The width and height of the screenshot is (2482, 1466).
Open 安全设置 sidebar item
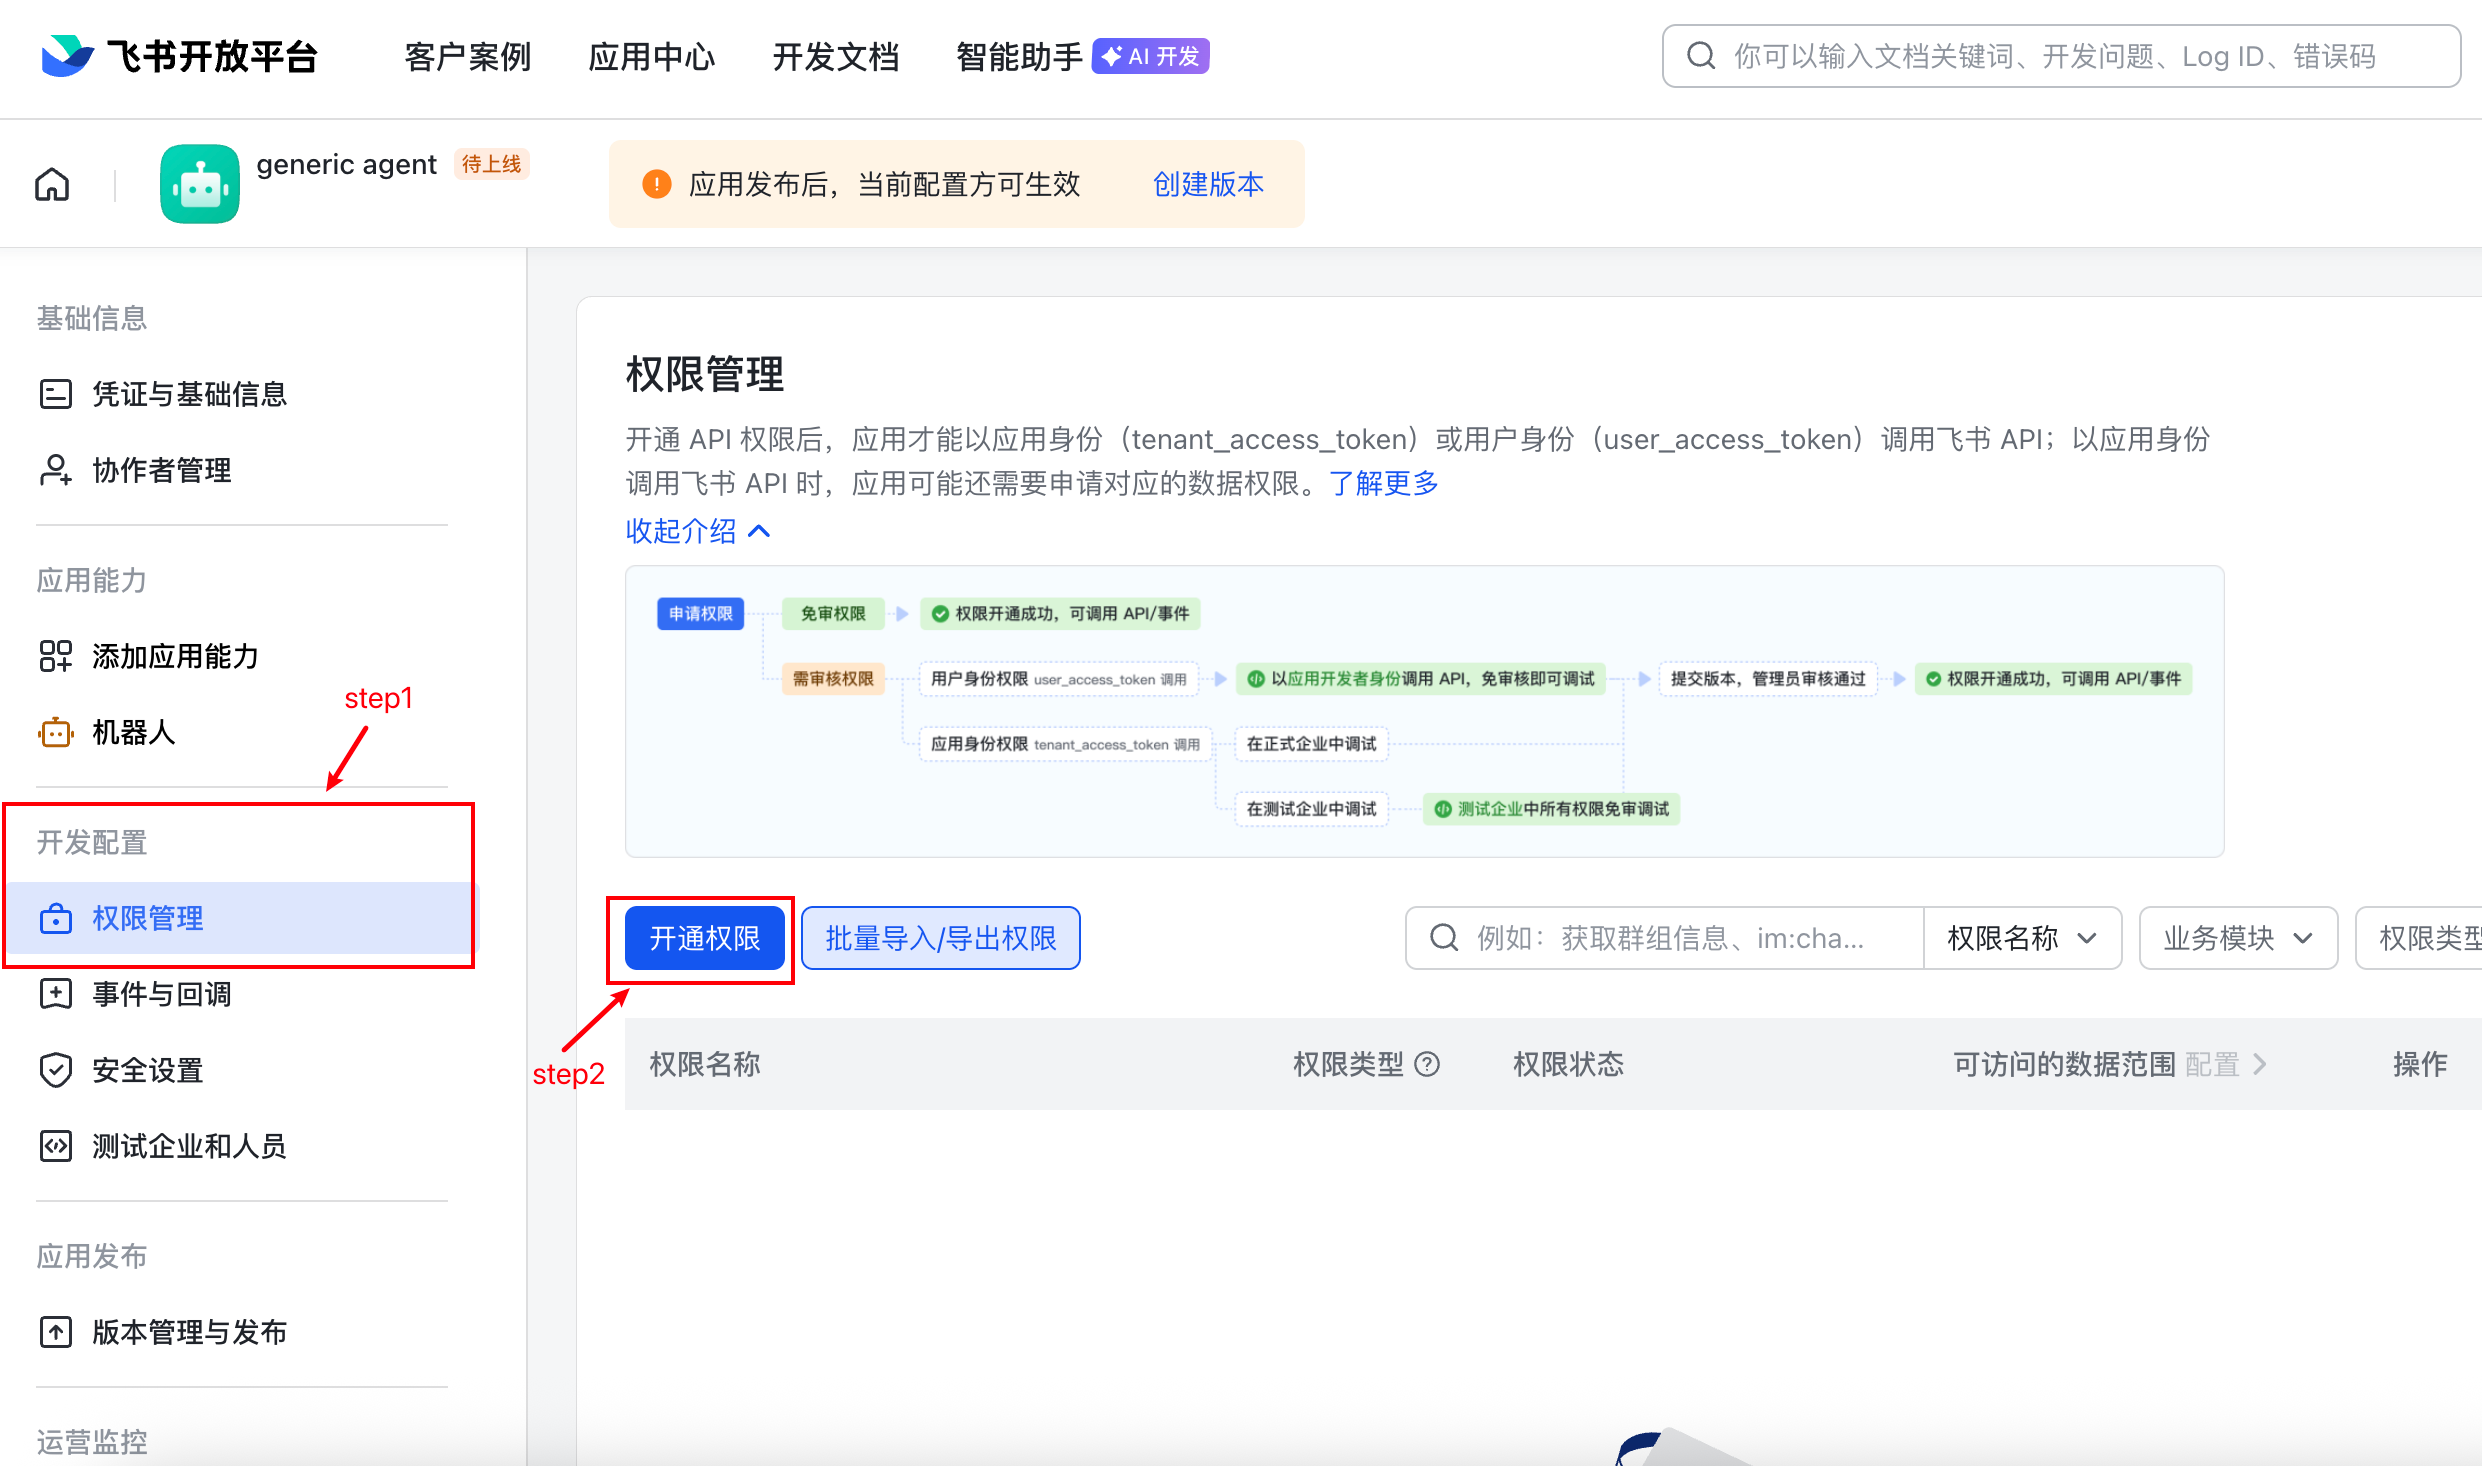(x=147, y=1070)
